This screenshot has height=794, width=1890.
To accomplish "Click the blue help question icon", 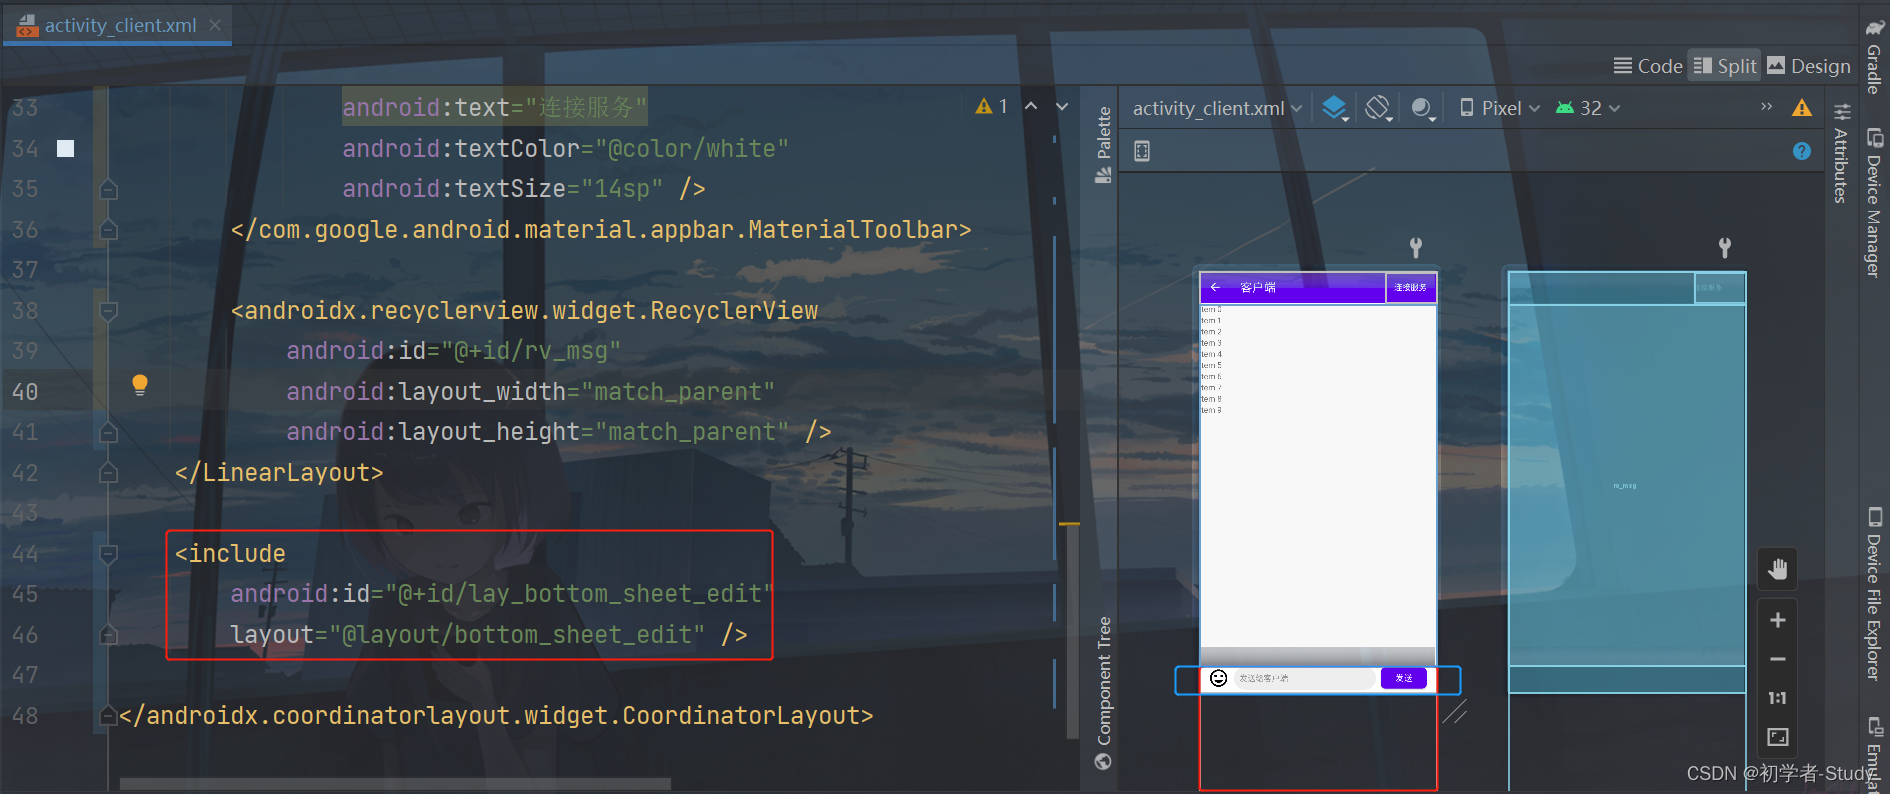I will click(x=1802, y=151).
